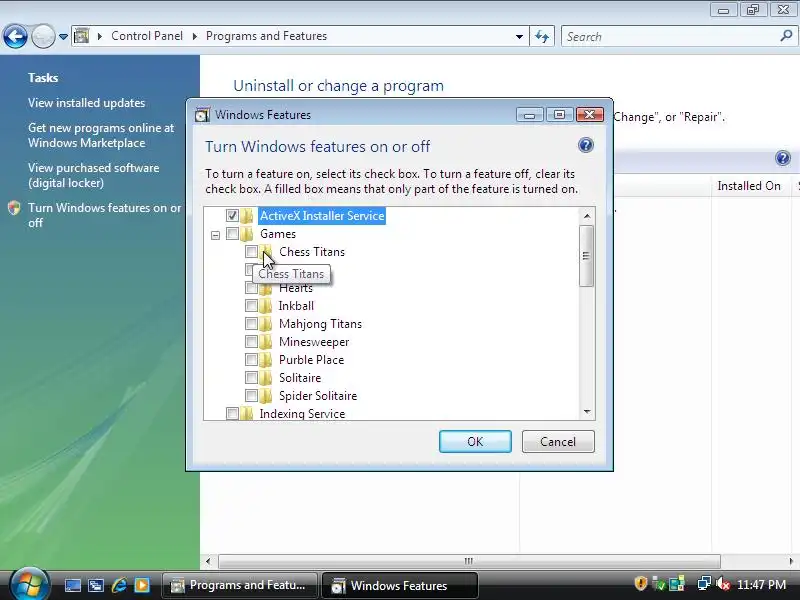Click the horizontal scrollbar thumb in Programs window
Screen dimensions: 800x600
tap(469, 561)
